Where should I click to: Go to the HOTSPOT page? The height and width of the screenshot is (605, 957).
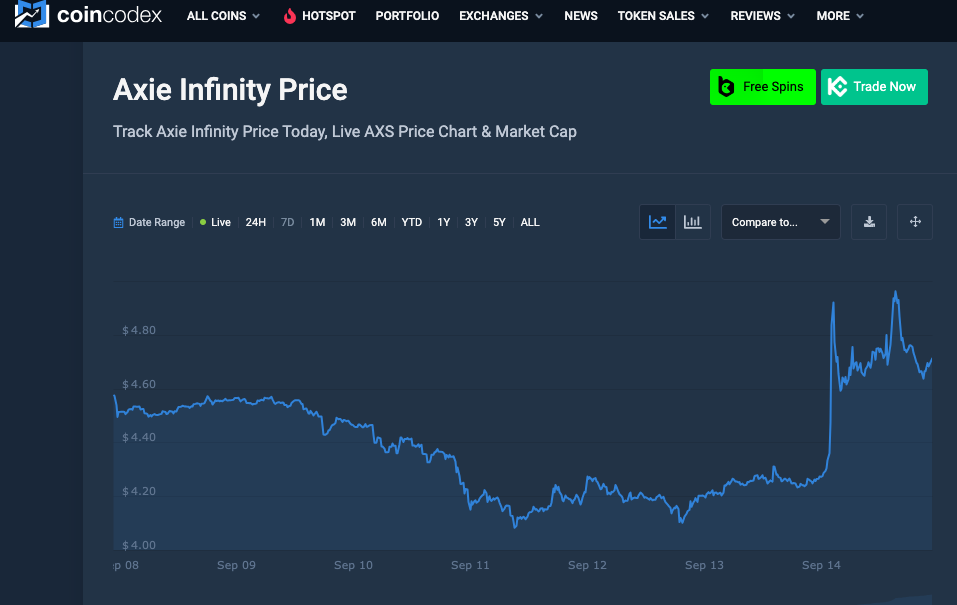click(x=329, y=16)
